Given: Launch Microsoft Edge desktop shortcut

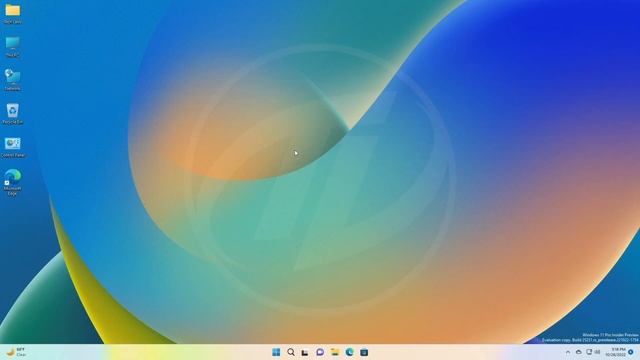Looking at the screenshot, I should 13,182.
